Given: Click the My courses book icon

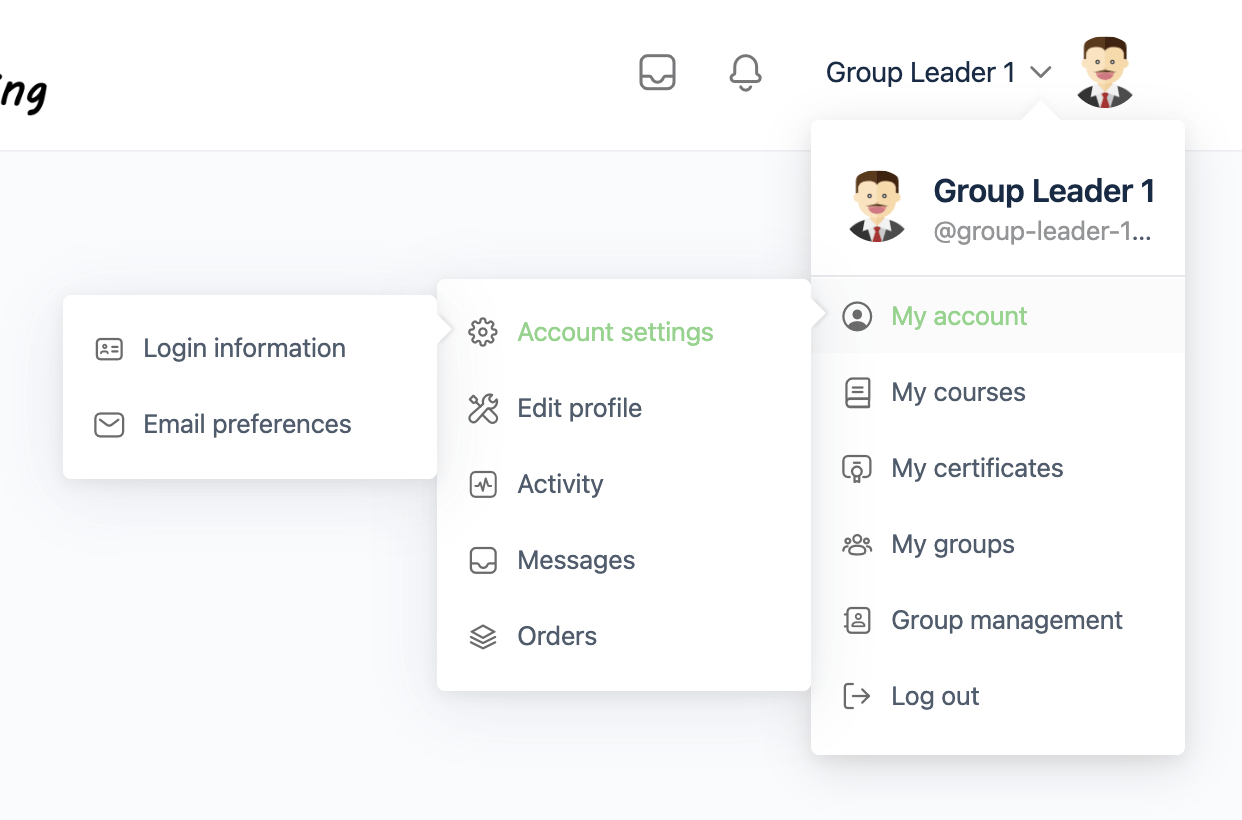Looking at the screenshot, I should (857, 392).
